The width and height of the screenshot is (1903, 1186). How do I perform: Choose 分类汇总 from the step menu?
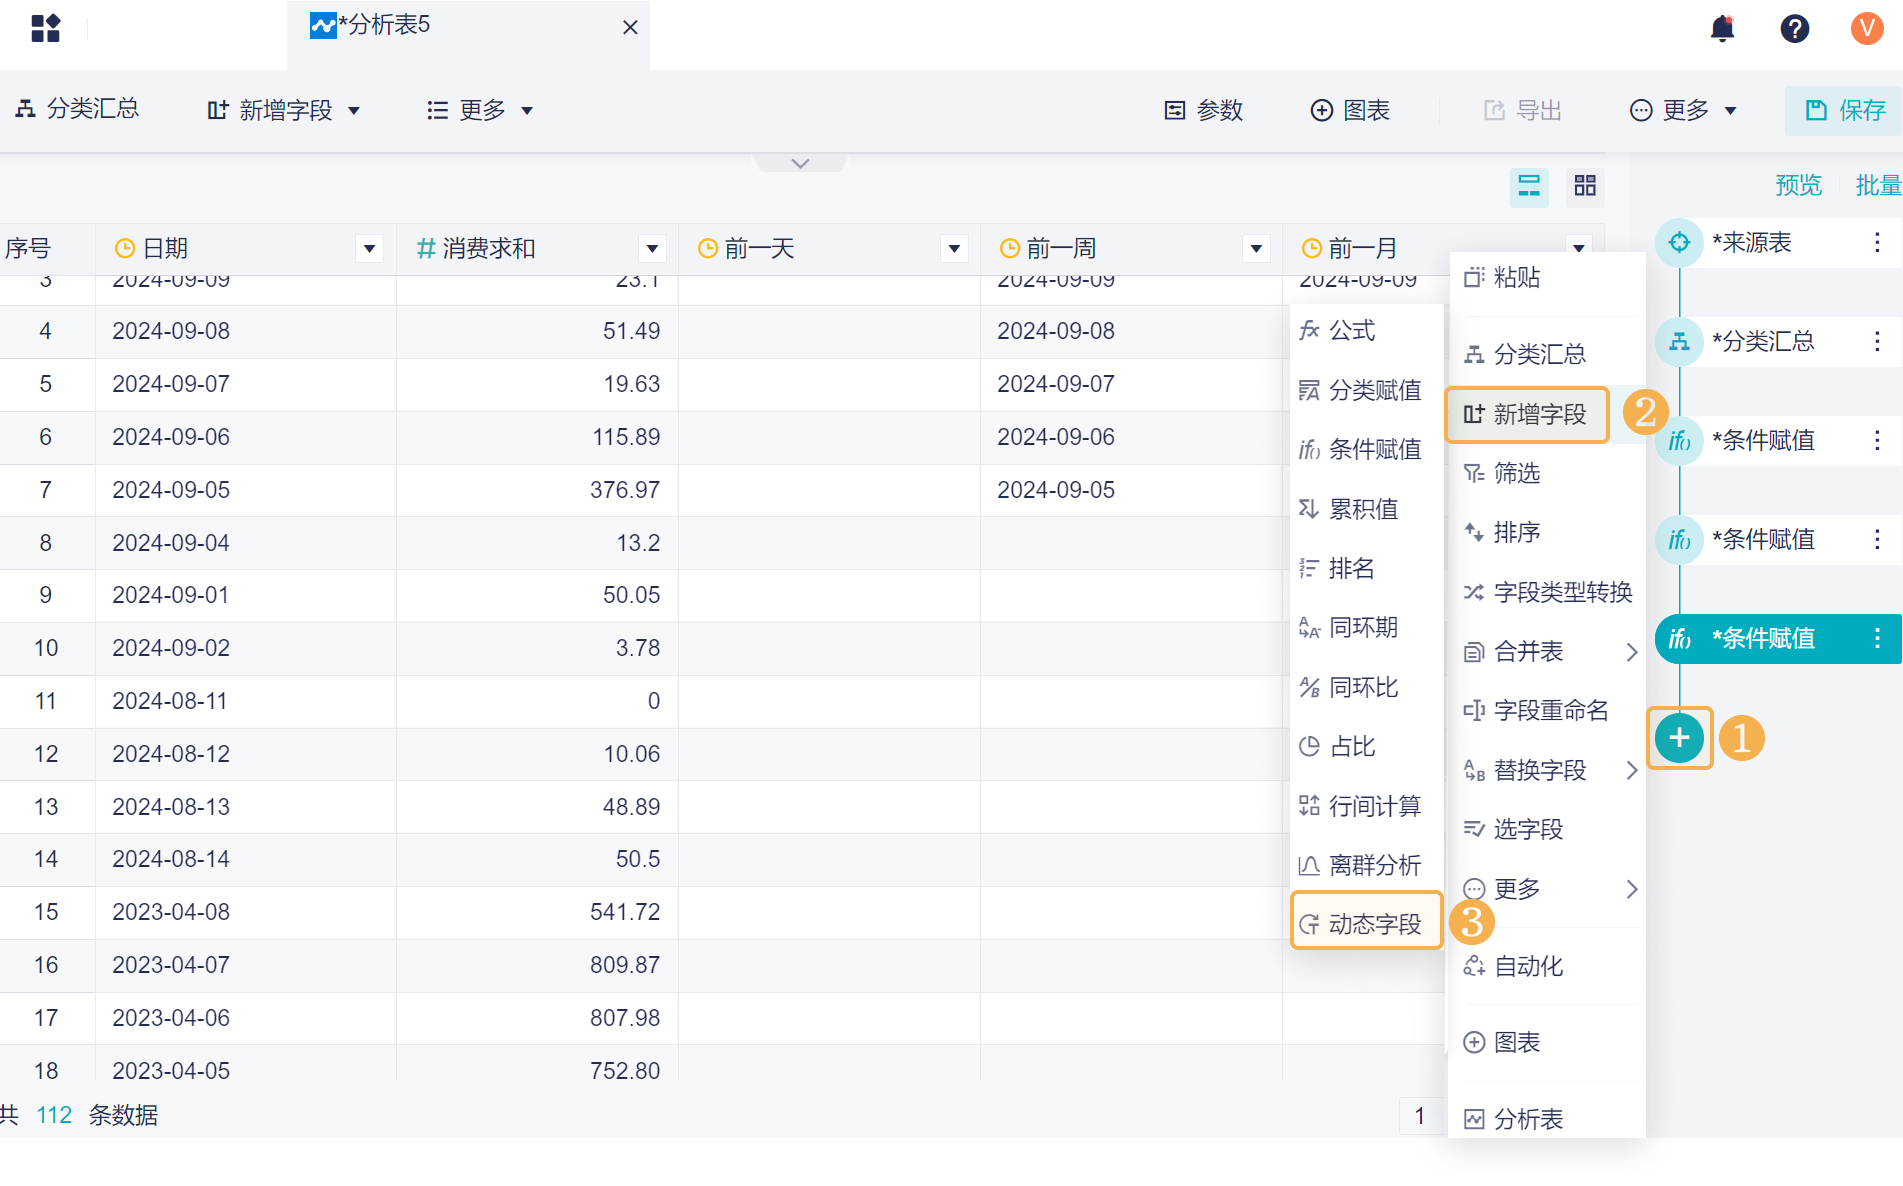(x=1546, y=354)
